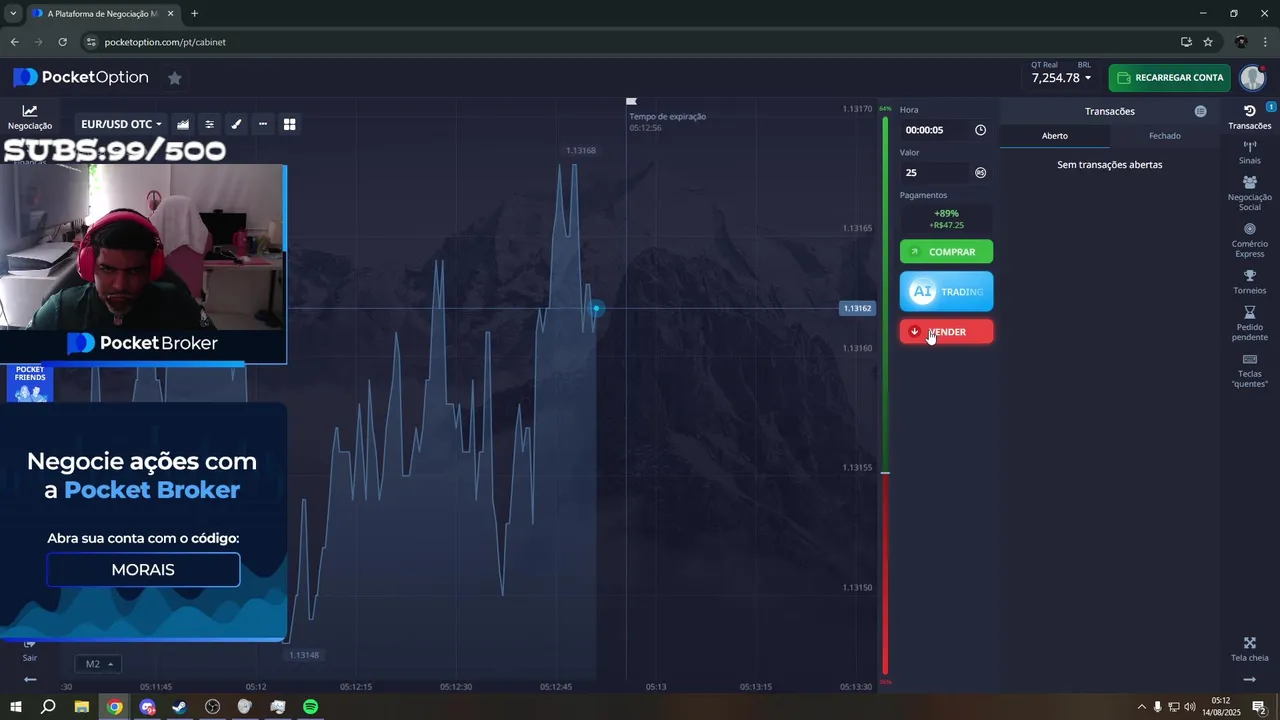Image resolution: width=1280 pixels, height=720 pixels.
Task: Click the MORAIS promo code box
Action: click(143, 570)
